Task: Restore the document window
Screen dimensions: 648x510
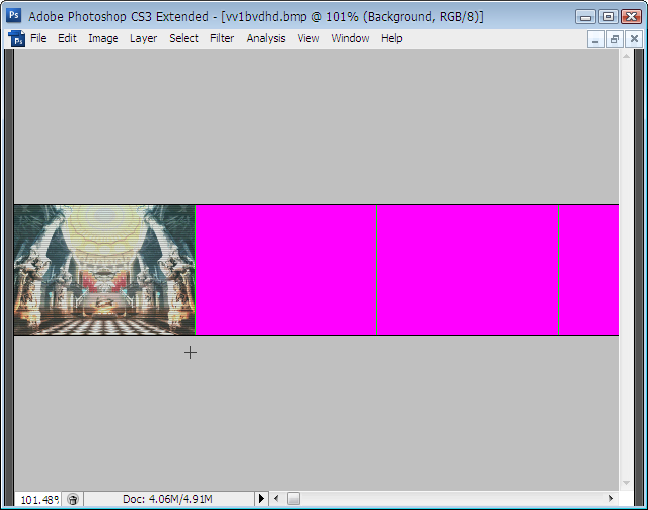Action: [x=615, y=39]
